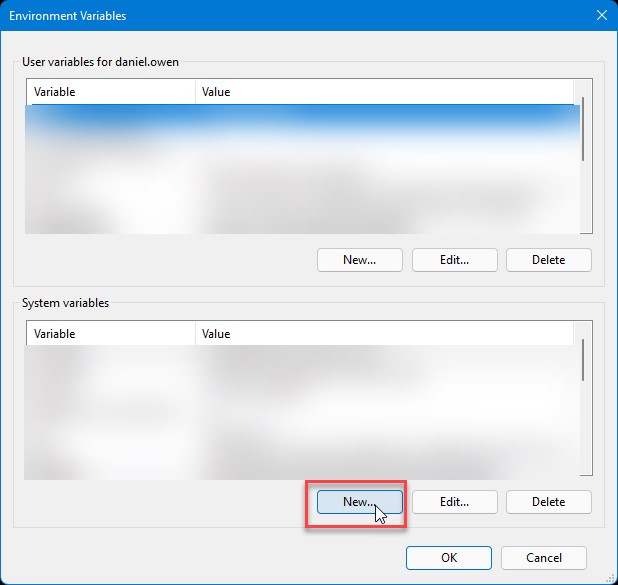618x585 pixels.
Task: Grab the window resize grip in the corner
Action: (x=611, y=578)
